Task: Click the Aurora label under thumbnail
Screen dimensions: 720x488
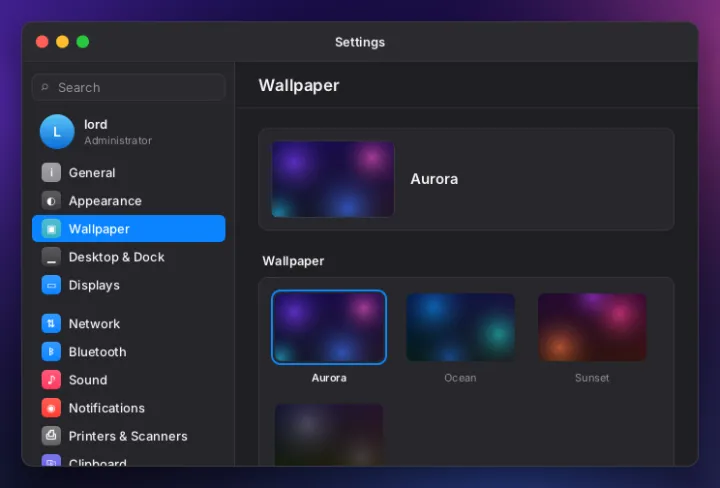Action: point(329,378)
